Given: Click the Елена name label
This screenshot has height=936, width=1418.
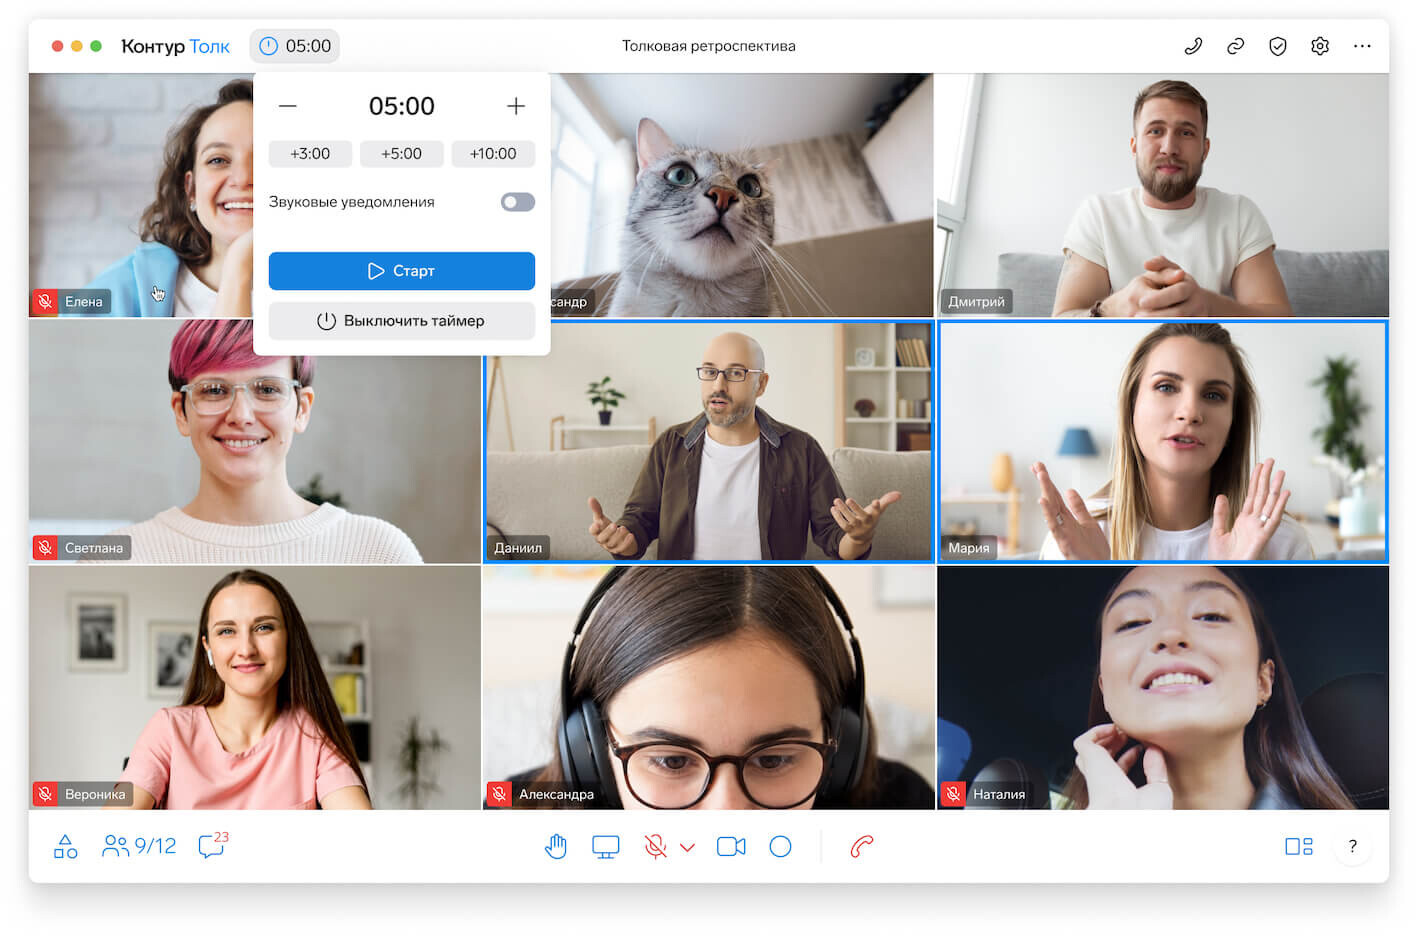Looking at the screenshot, I should pyautogui.click(x=84, y=302).
